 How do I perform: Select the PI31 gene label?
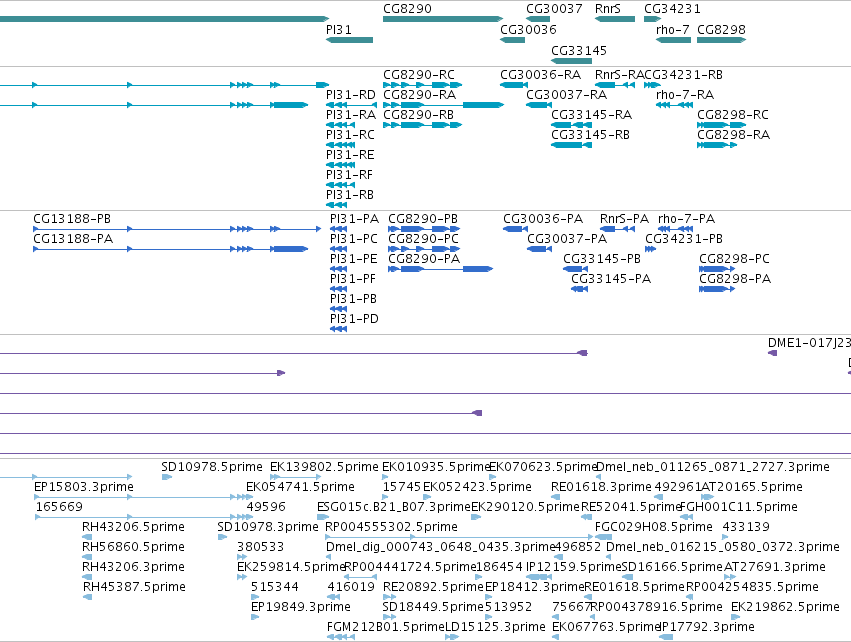click(x=339, y=30)
